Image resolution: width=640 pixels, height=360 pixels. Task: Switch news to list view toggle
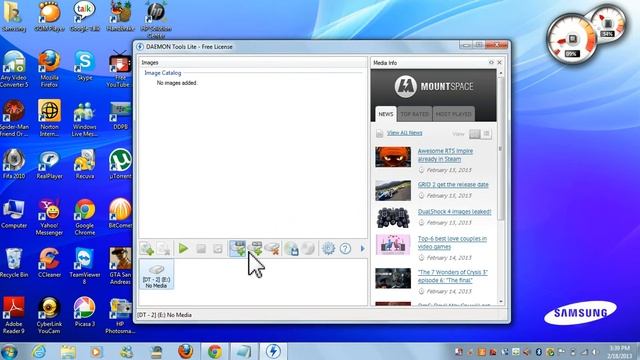486,134
